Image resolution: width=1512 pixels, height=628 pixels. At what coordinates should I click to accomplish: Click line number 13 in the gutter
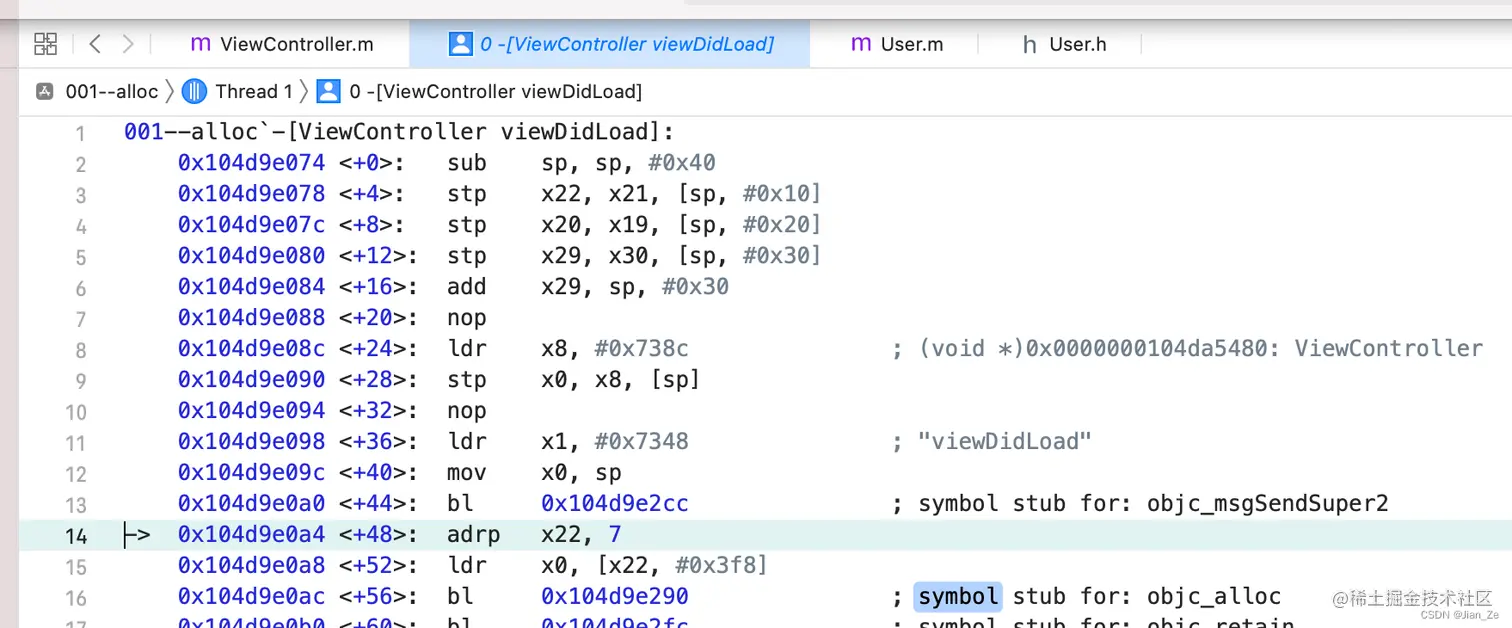click(x=76, y=504)
